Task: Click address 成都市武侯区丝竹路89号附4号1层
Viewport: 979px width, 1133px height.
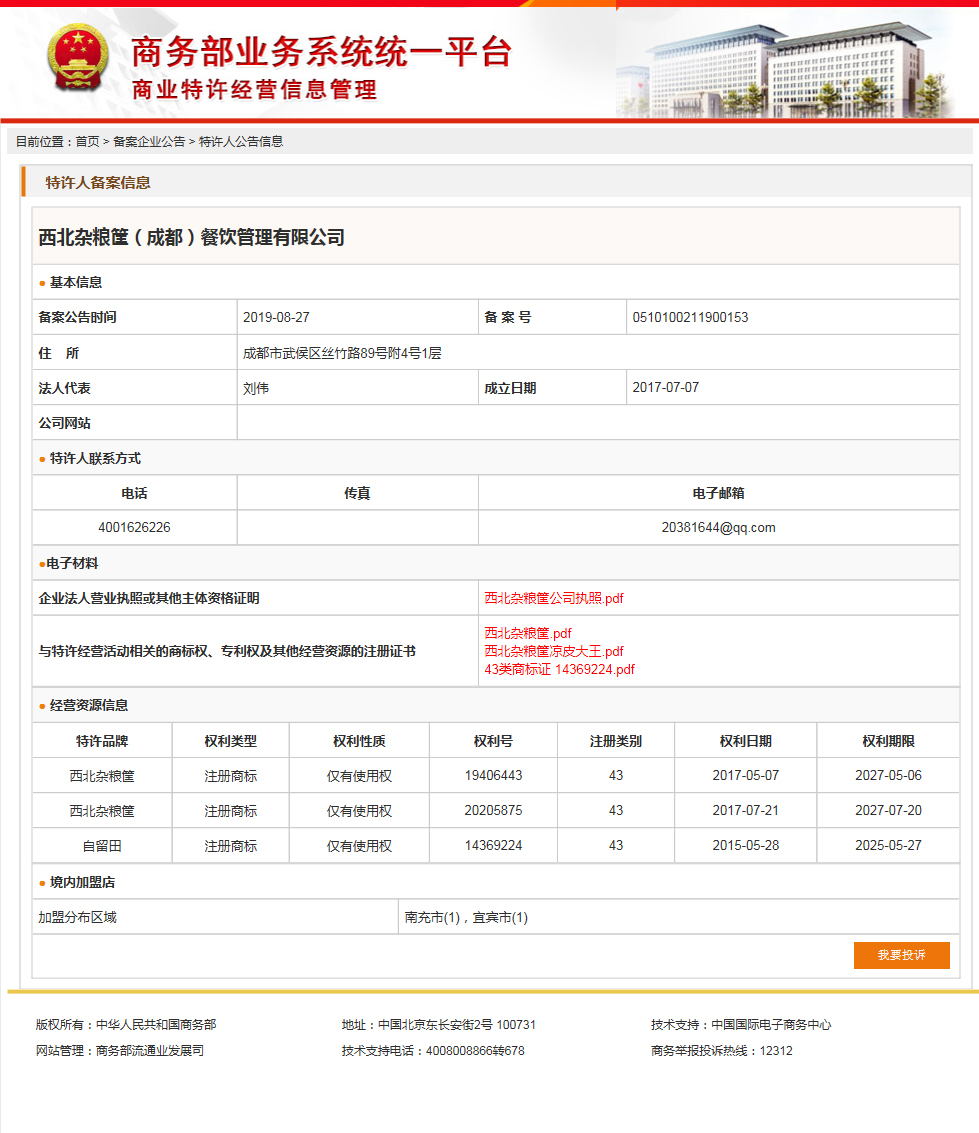Action: [x=342, y=353]
